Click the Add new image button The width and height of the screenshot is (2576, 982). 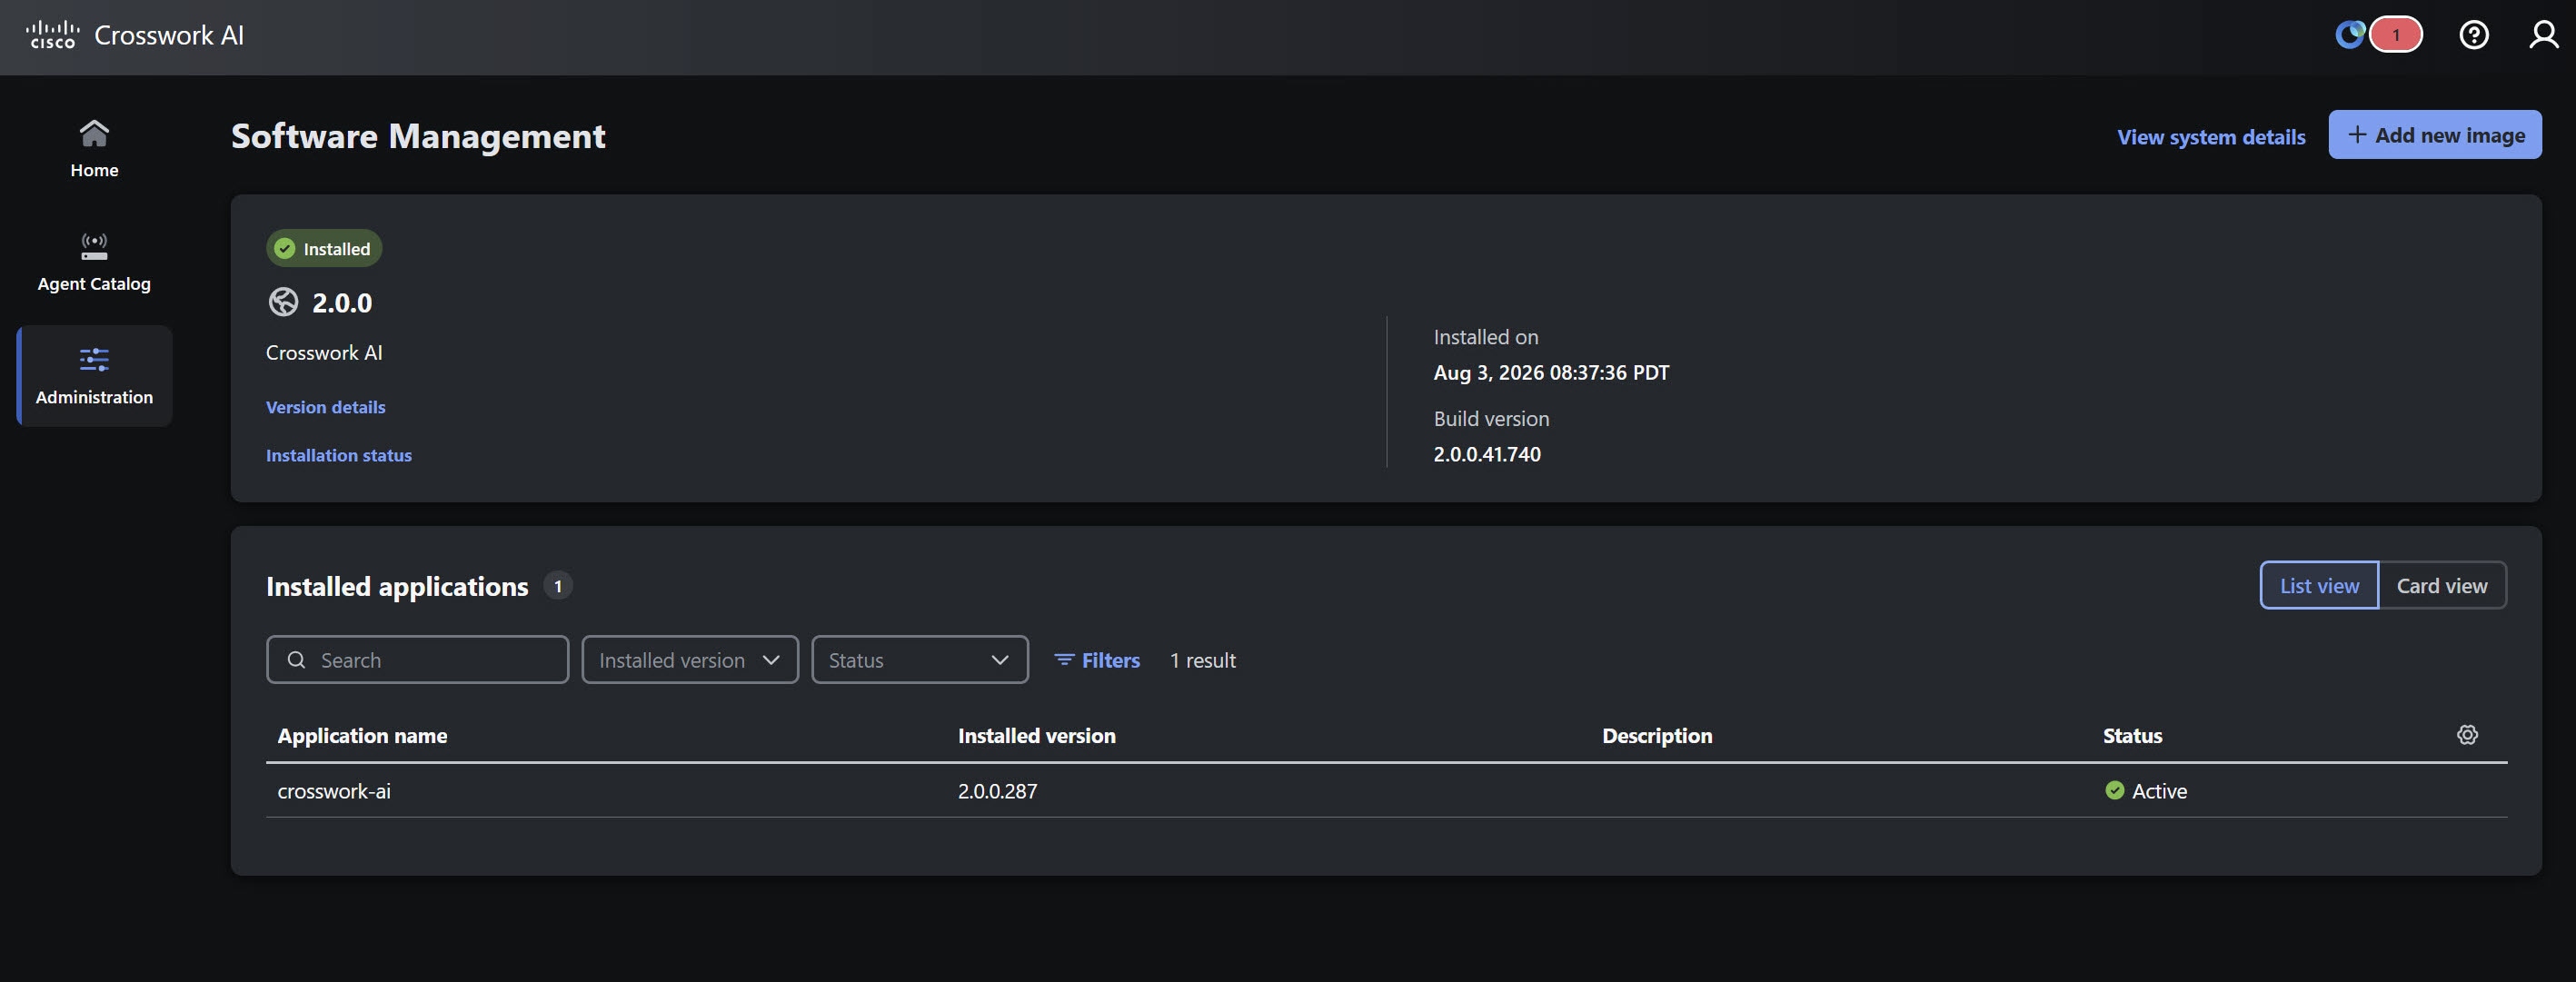tap(2434, 135)
